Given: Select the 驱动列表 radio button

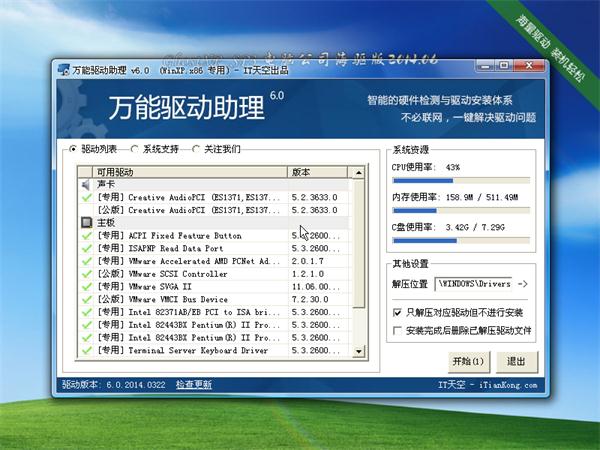Looking at the screenshot, I should click(x=73, y=150).
